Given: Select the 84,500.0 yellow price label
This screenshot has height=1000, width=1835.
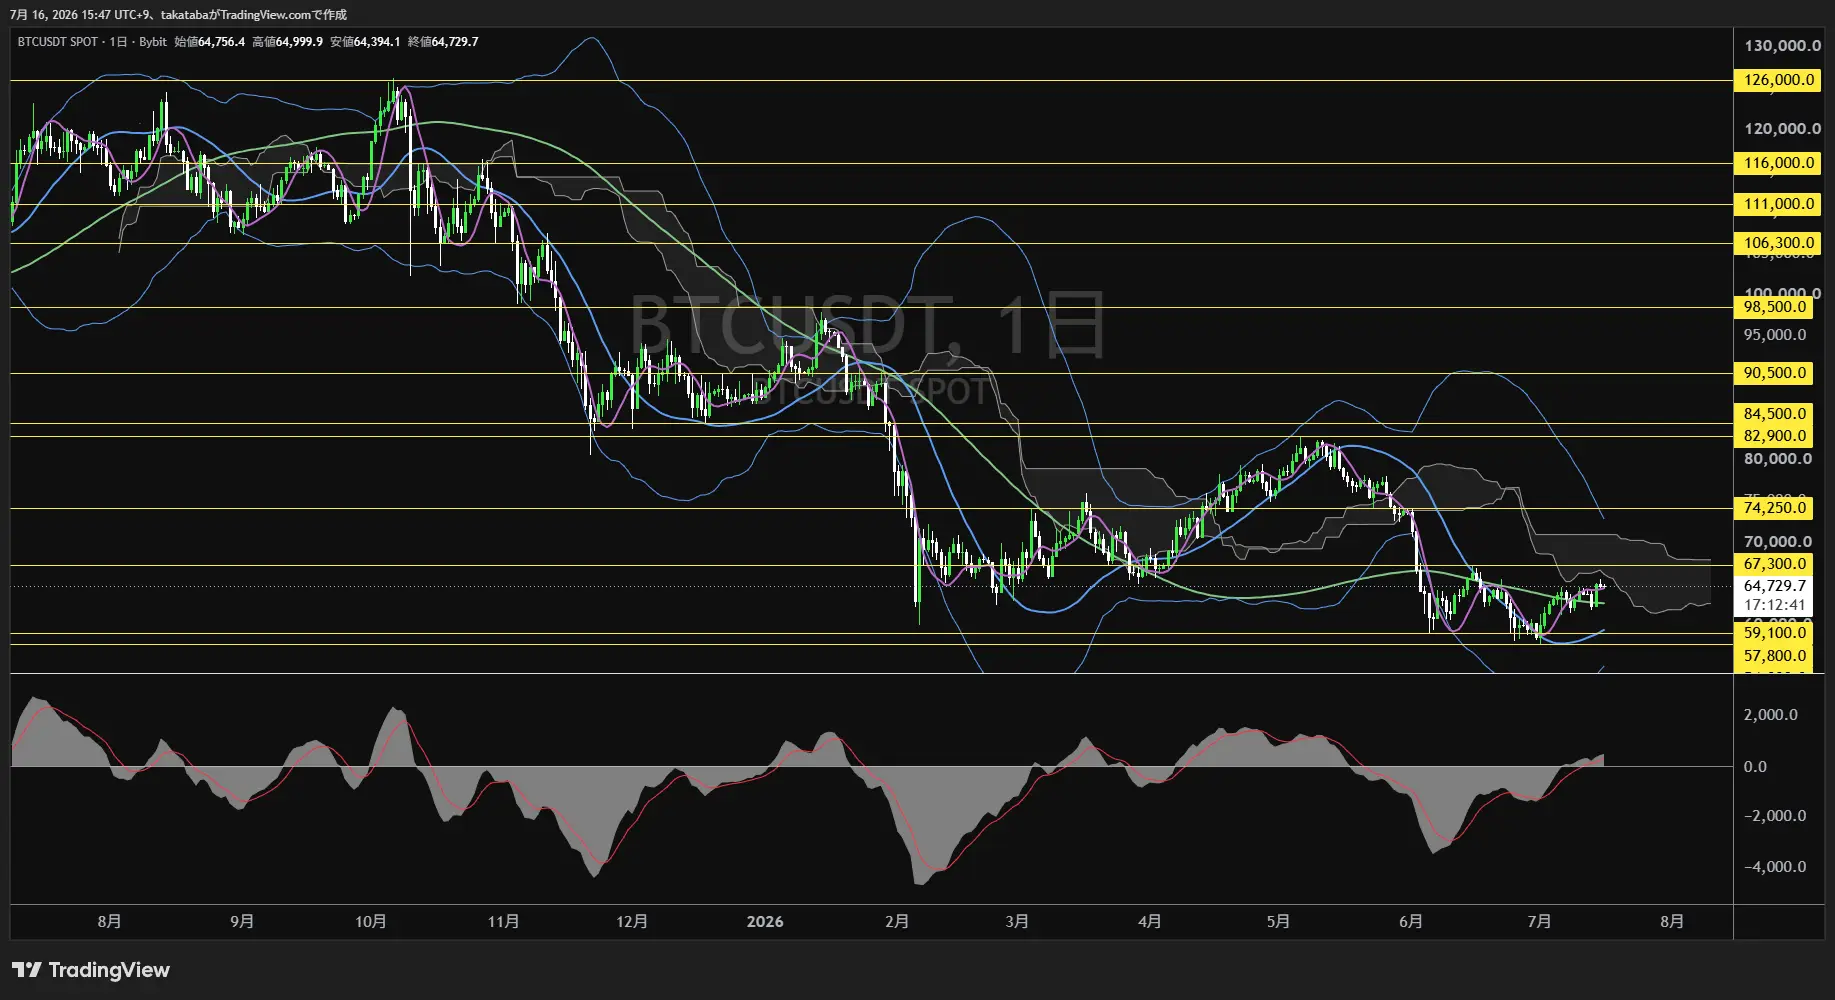Looking at the screenshot, I should point(1774,414).
